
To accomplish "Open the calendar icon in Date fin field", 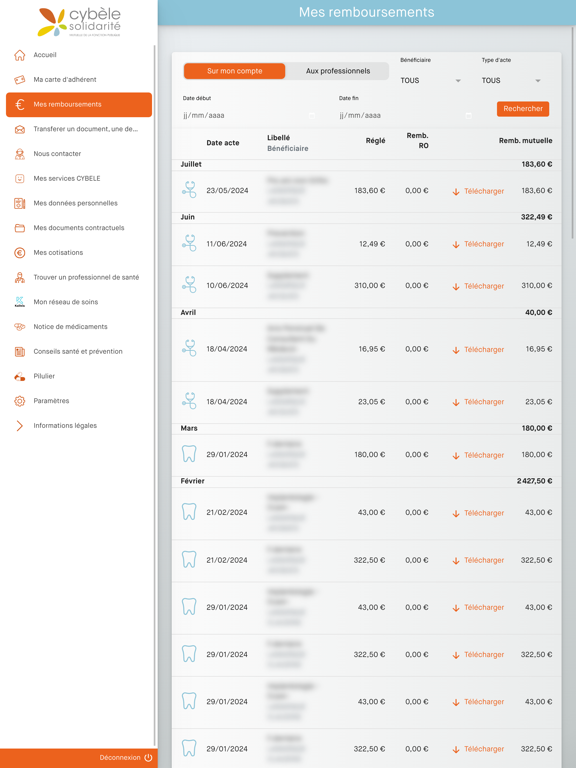I will [x=468, y=116].
